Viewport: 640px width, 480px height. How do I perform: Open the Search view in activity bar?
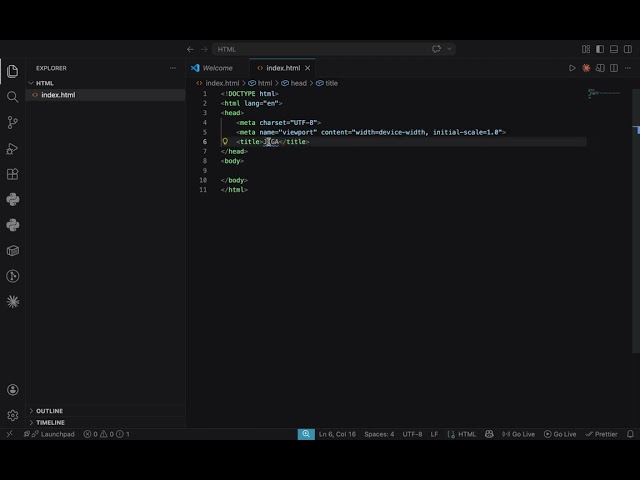point(13,97)
